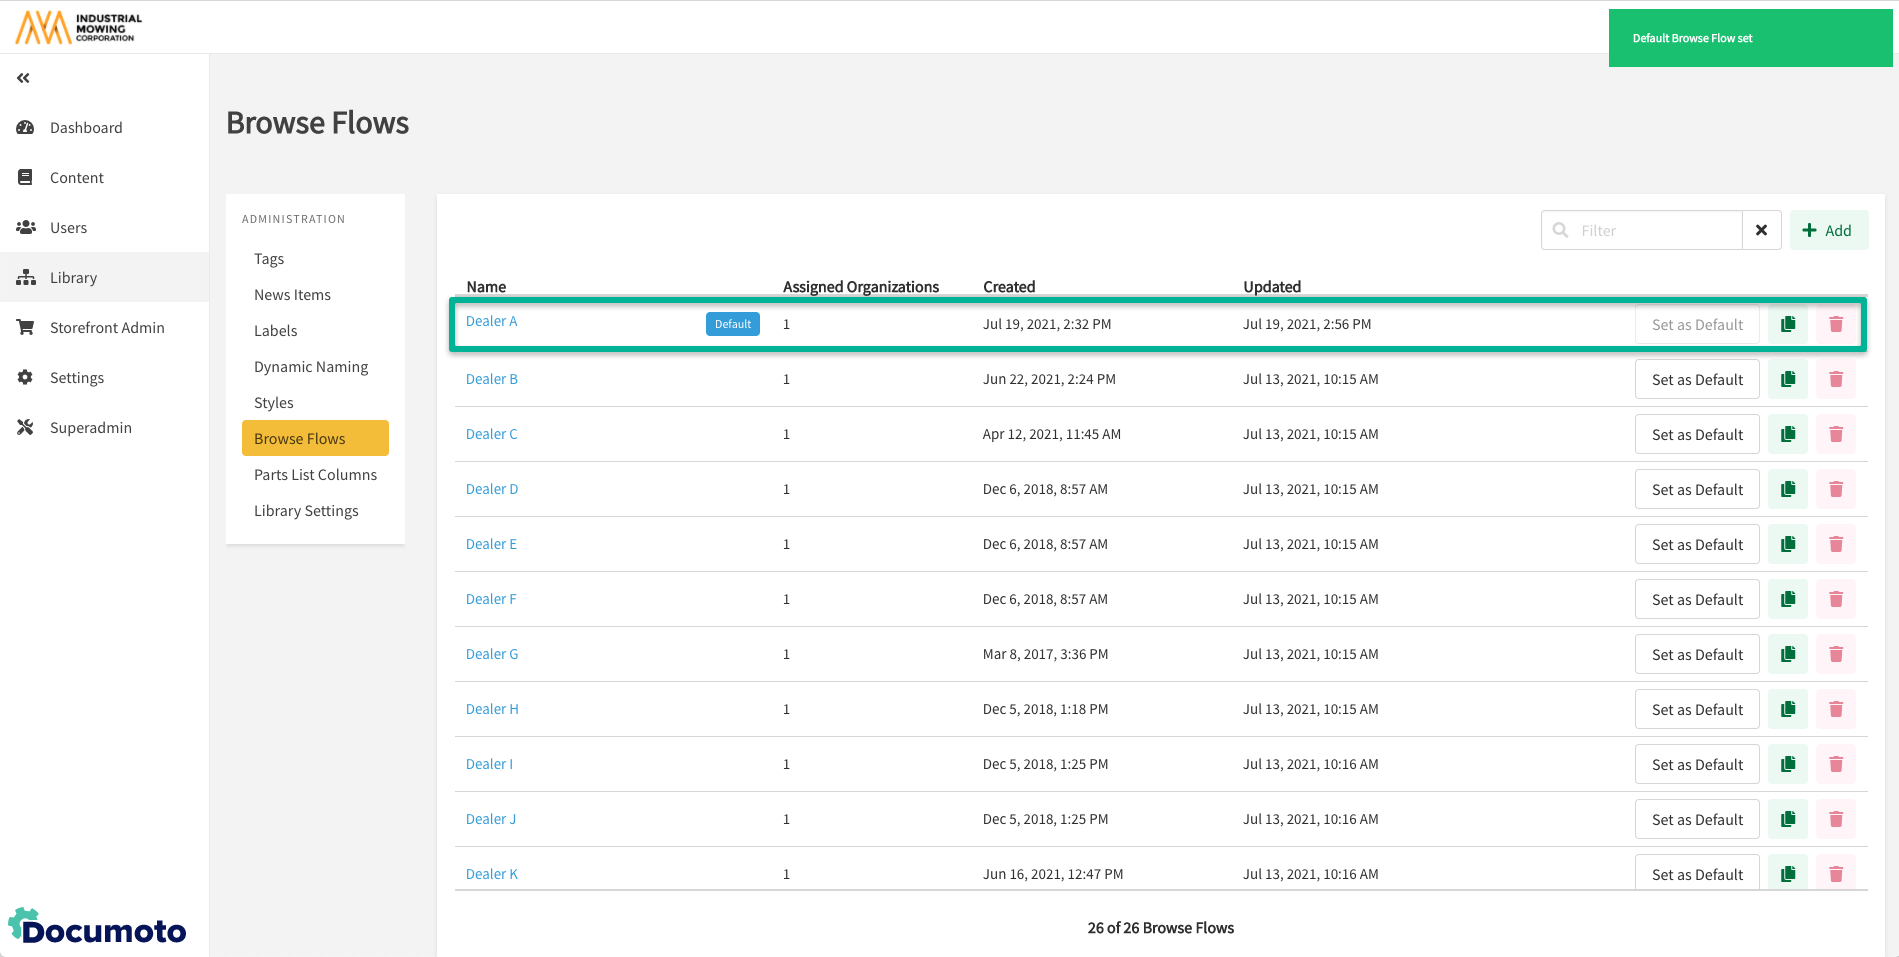Click the duplicate icon for Dealer B

(1788, 379)
